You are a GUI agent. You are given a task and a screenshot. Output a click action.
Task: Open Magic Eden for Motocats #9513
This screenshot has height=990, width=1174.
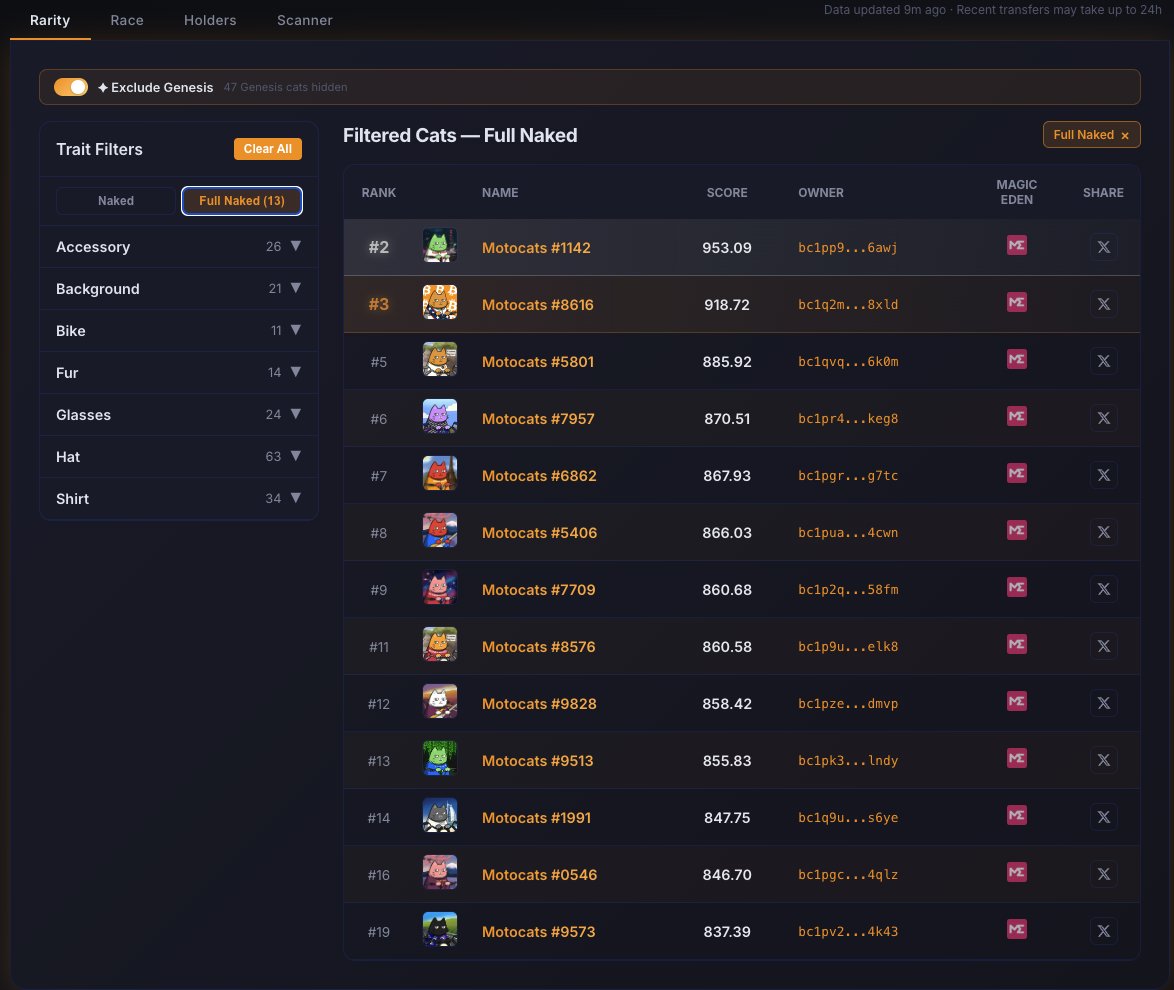pyautogui.click(x=1016, y=758)
